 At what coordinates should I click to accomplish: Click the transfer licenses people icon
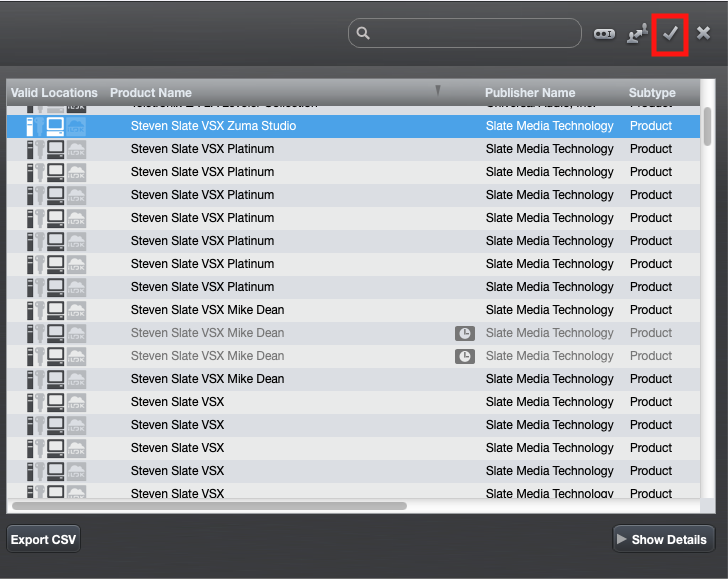click(637, 34)
